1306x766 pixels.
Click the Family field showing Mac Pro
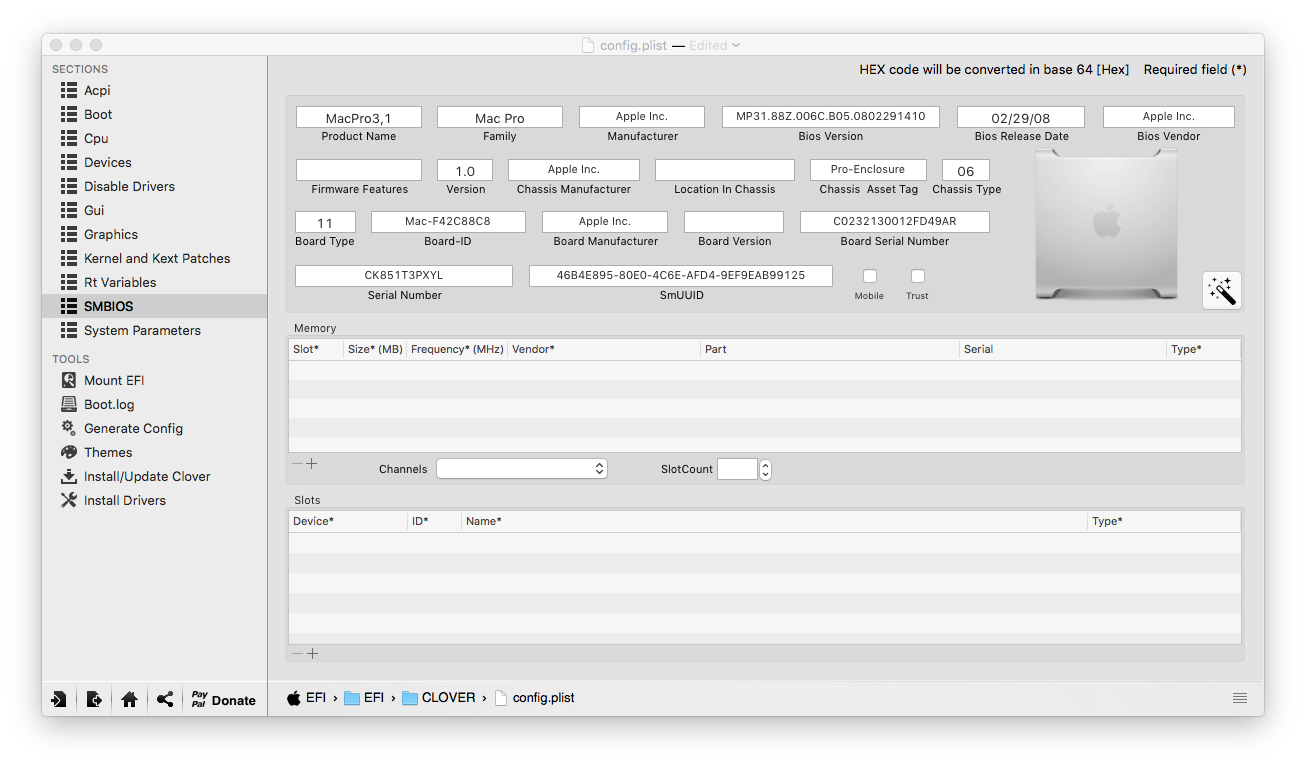pyautogui.click(x=500, y=117)
